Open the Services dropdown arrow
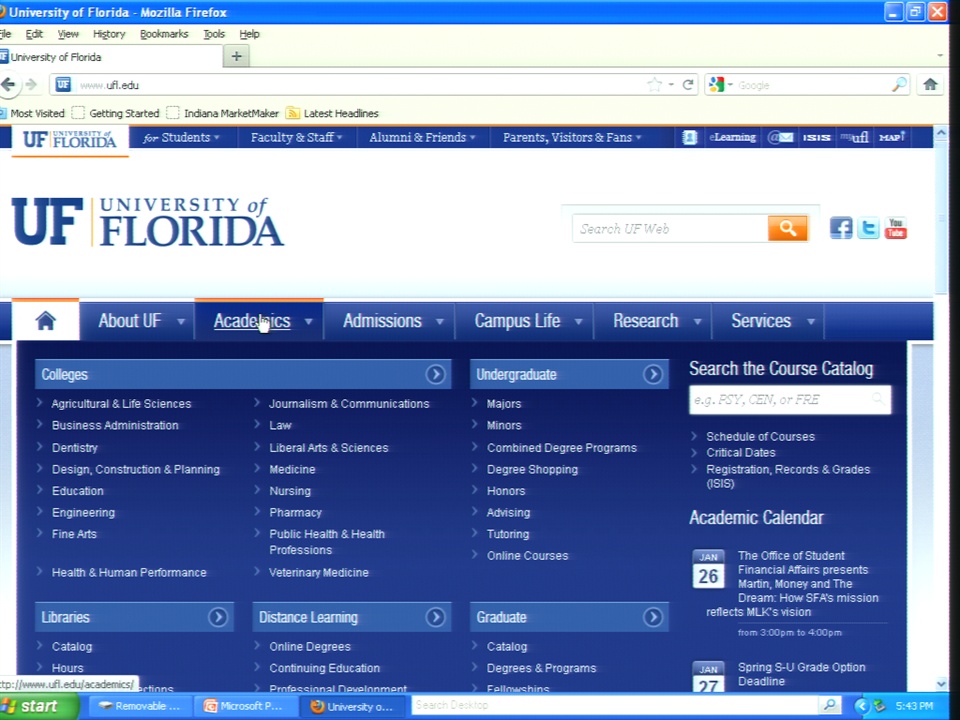Viewport: 960px width, 720px height. tap(811, 321)
